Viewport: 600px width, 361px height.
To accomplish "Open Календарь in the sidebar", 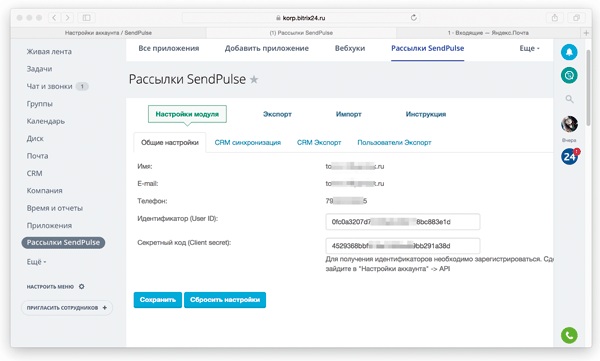I will pos(46,121).
